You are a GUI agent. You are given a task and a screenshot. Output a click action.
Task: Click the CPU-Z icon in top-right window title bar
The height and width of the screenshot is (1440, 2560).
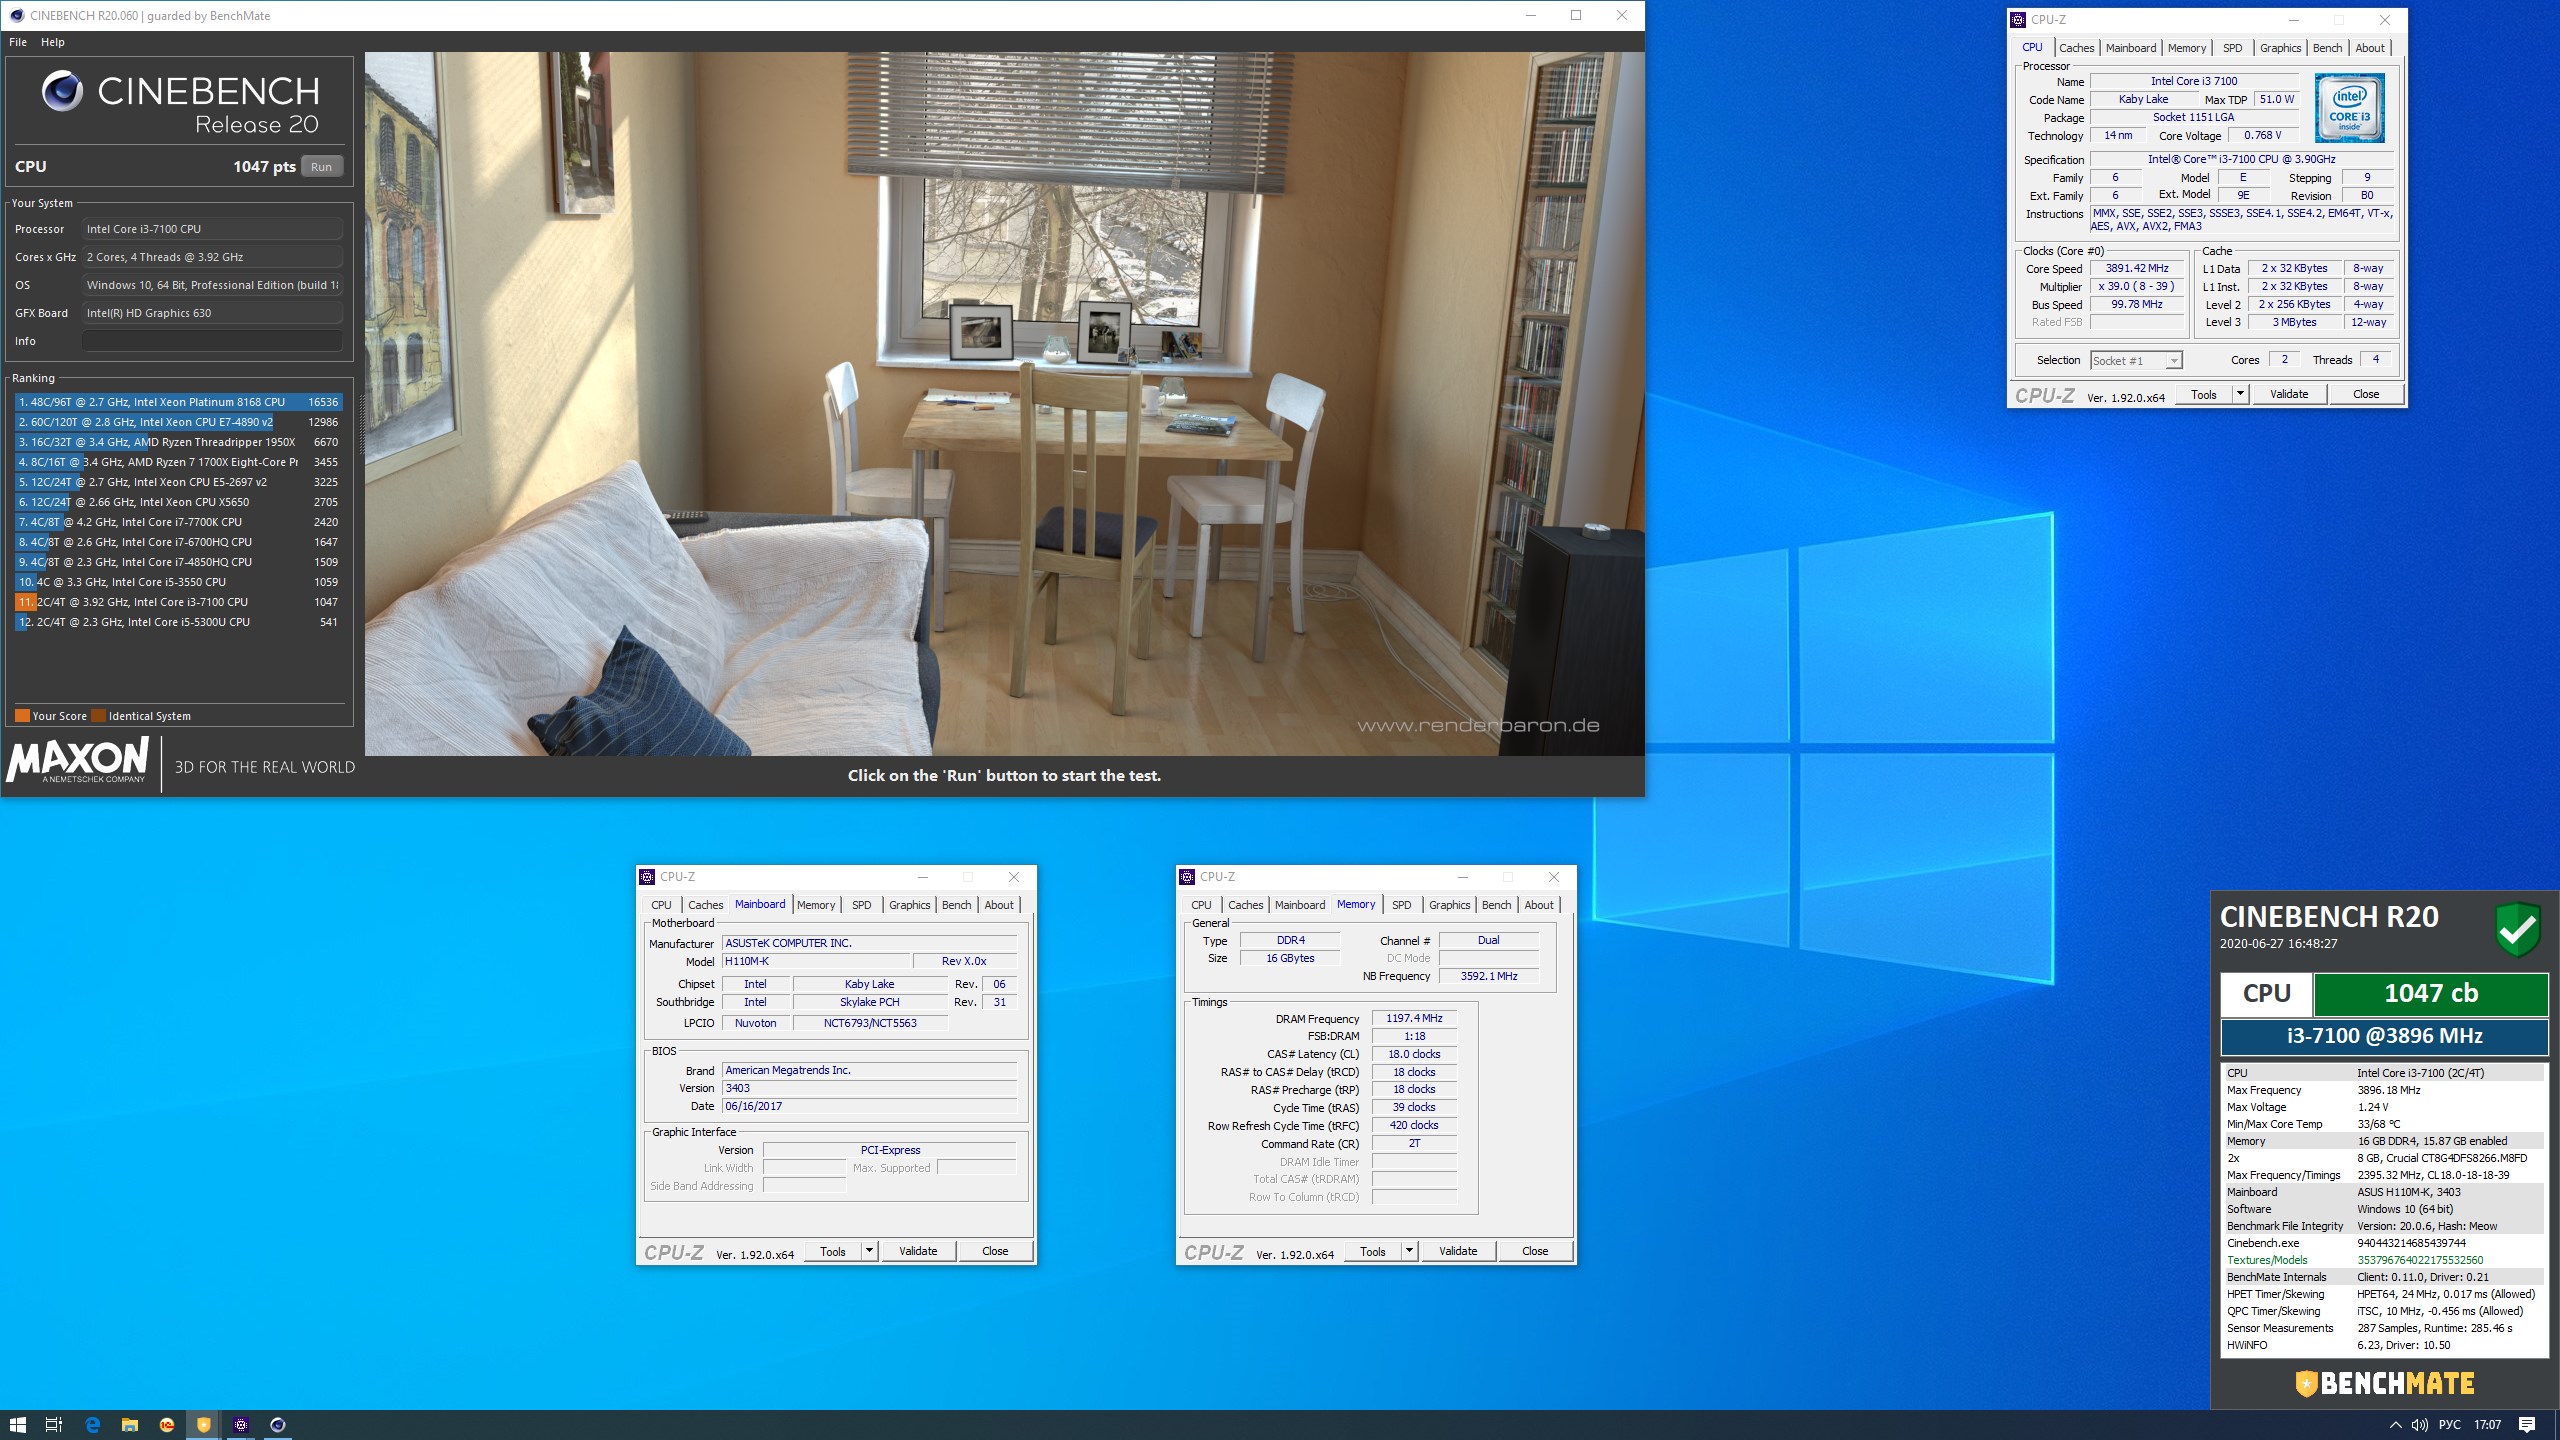click(2018, 19)
